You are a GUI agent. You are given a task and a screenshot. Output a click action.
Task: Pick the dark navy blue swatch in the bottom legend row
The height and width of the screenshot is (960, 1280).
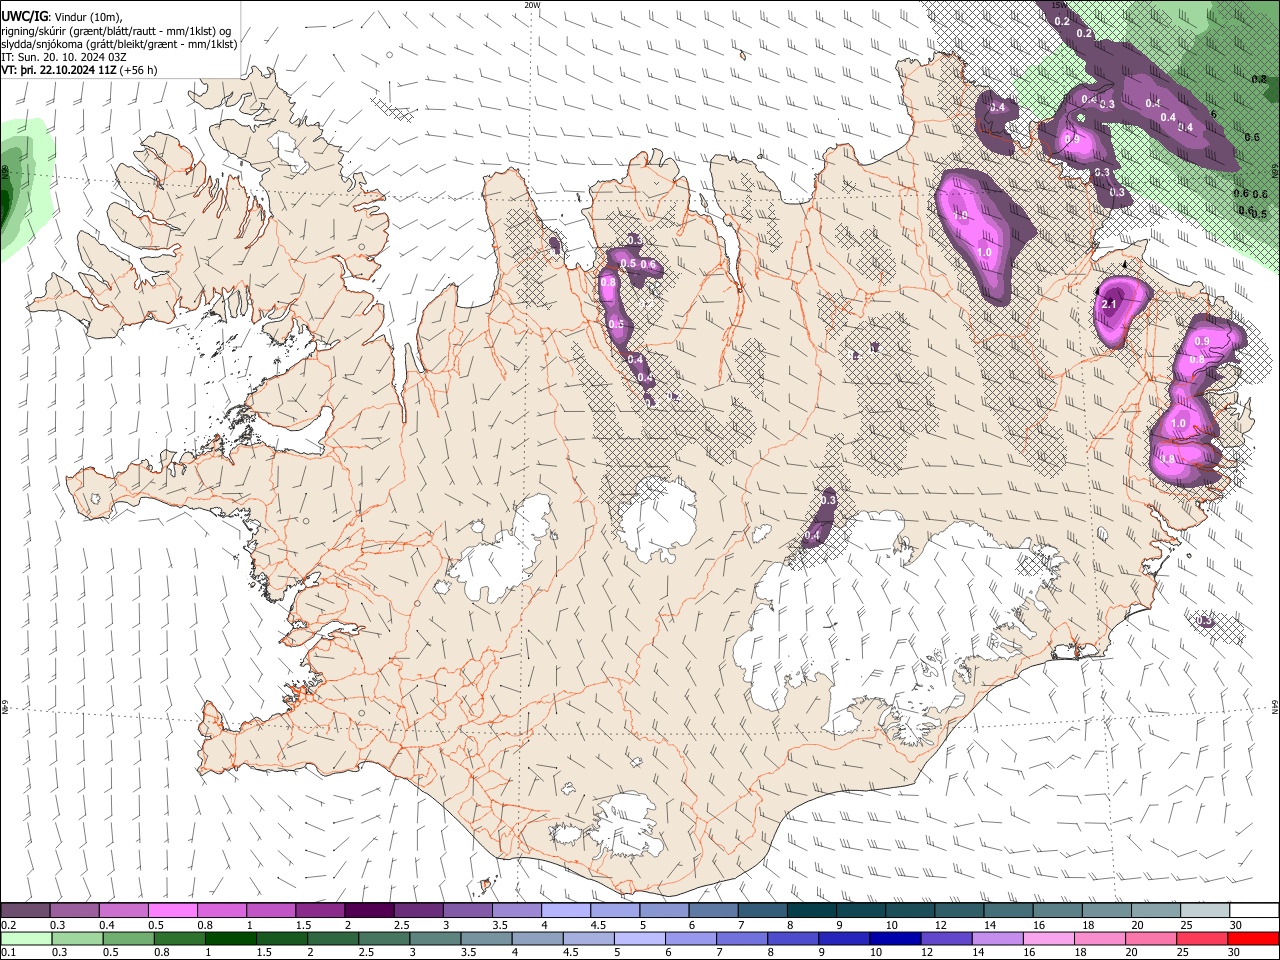click(894, 938)
